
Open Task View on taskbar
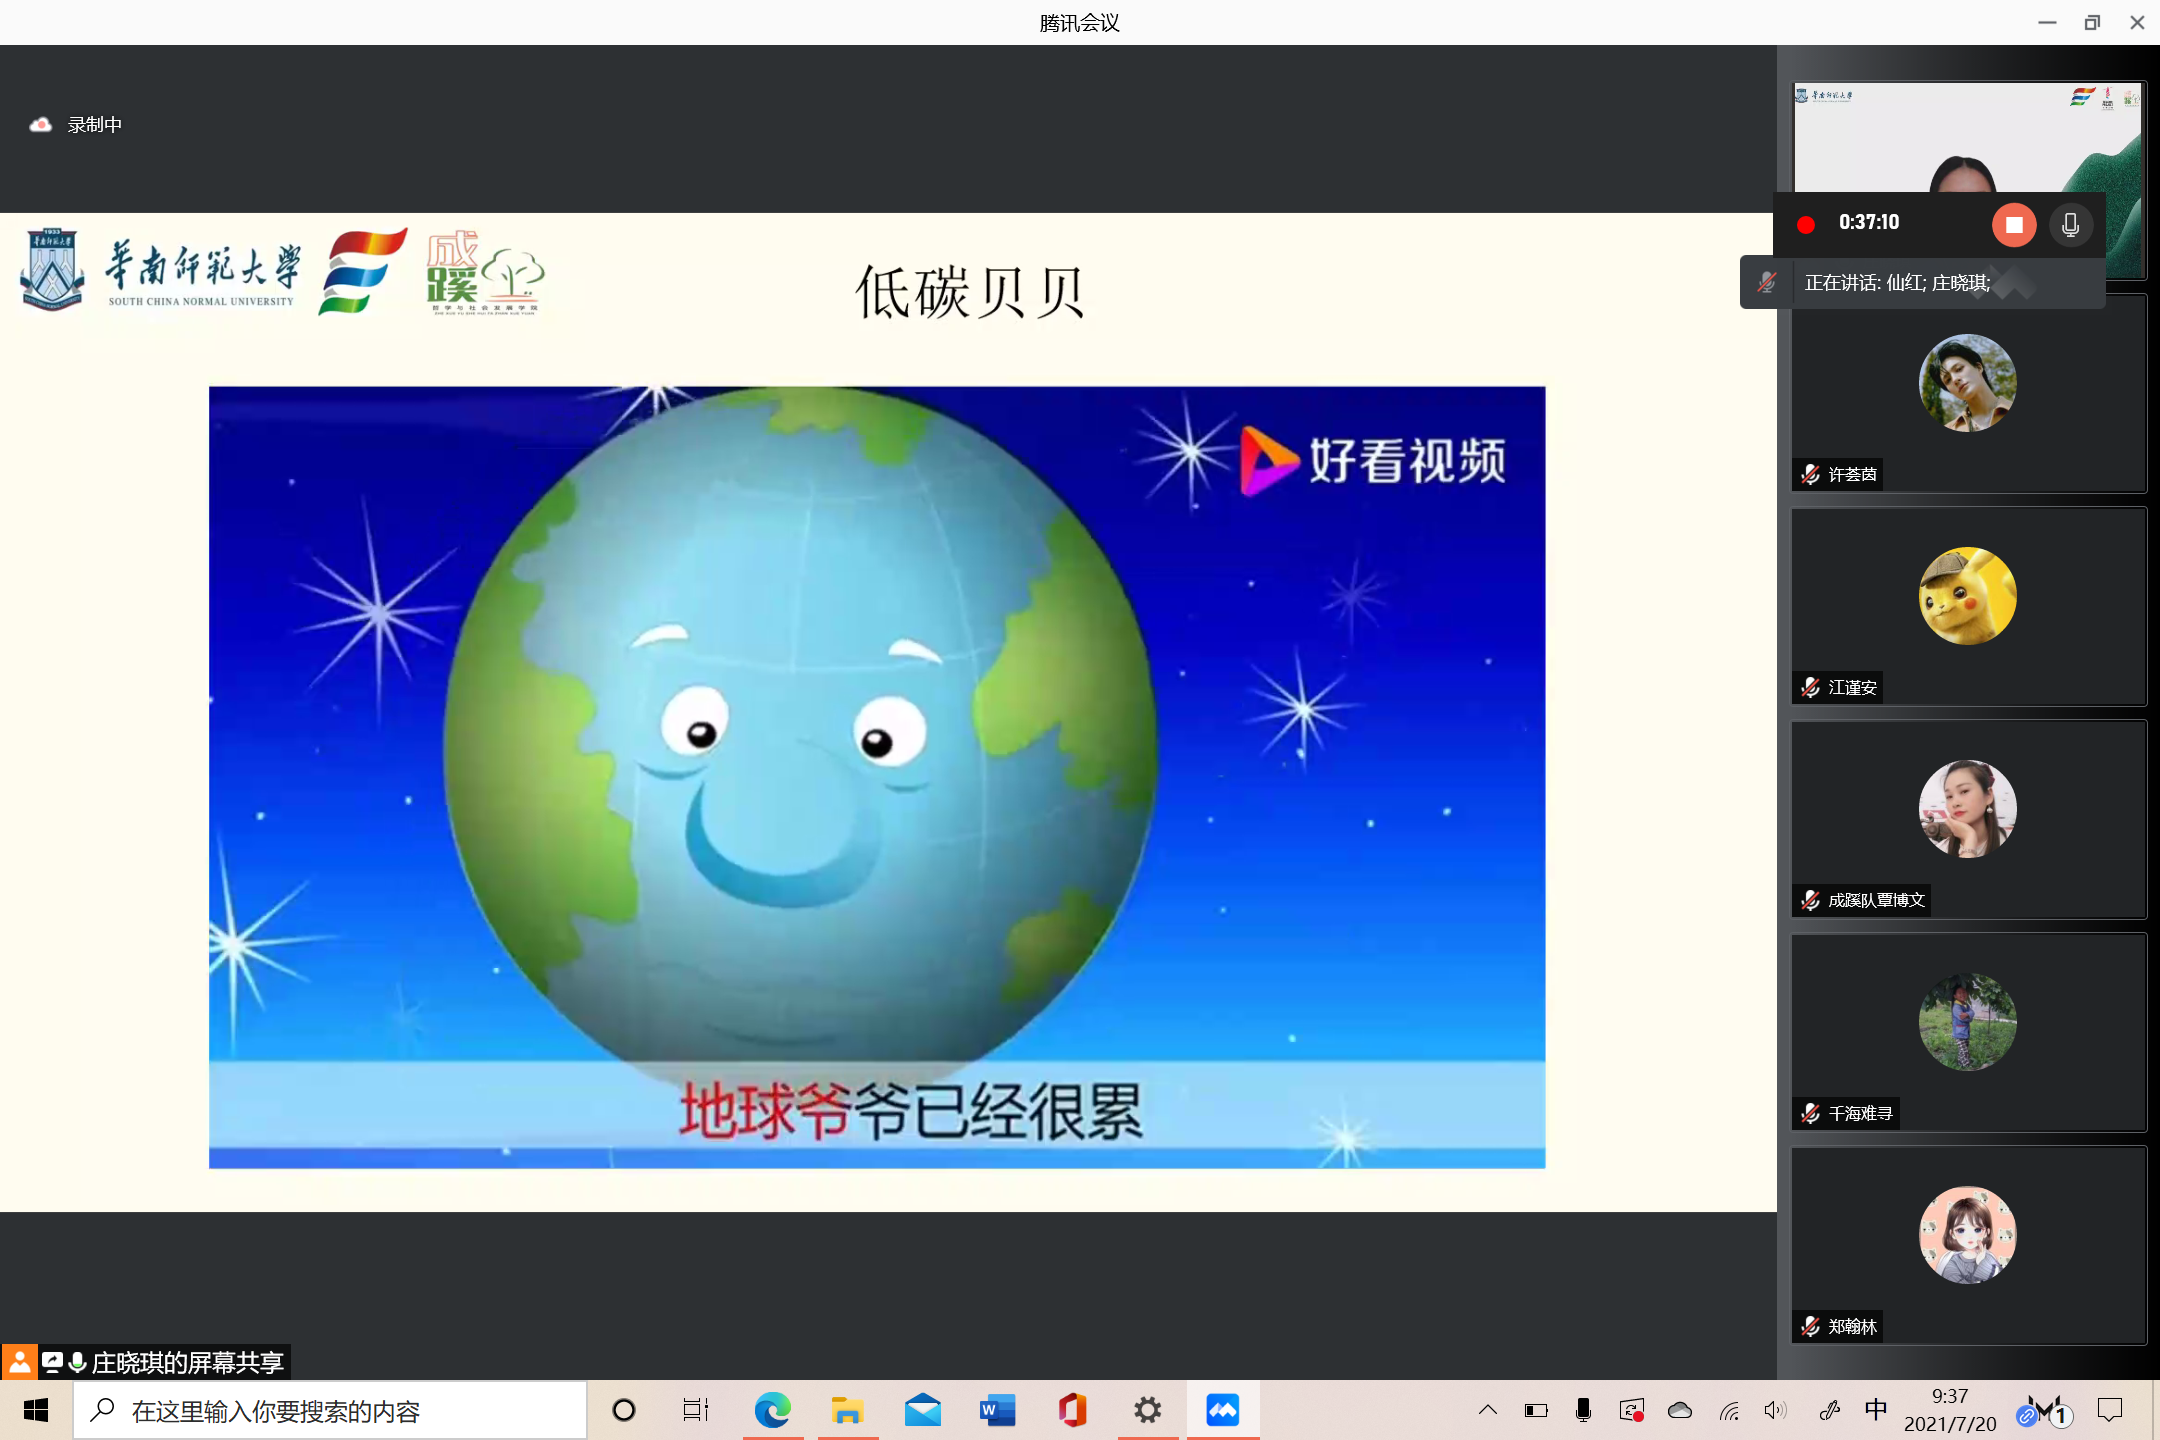(x=696, y=1411)
